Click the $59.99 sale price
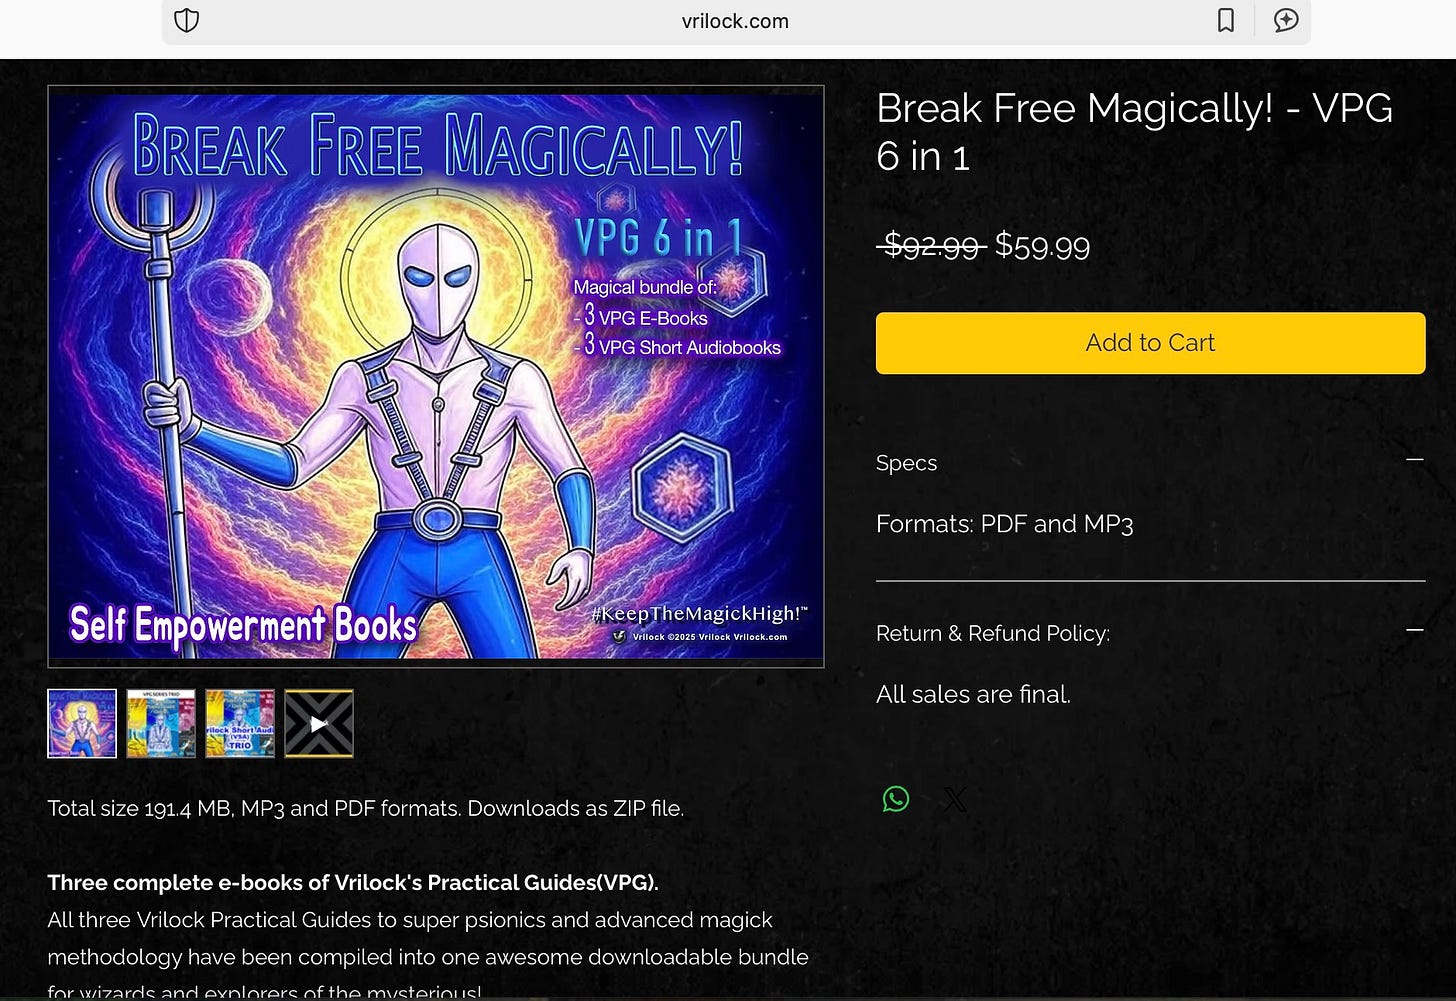1456x1001 pixels. tap(1042, 246)
